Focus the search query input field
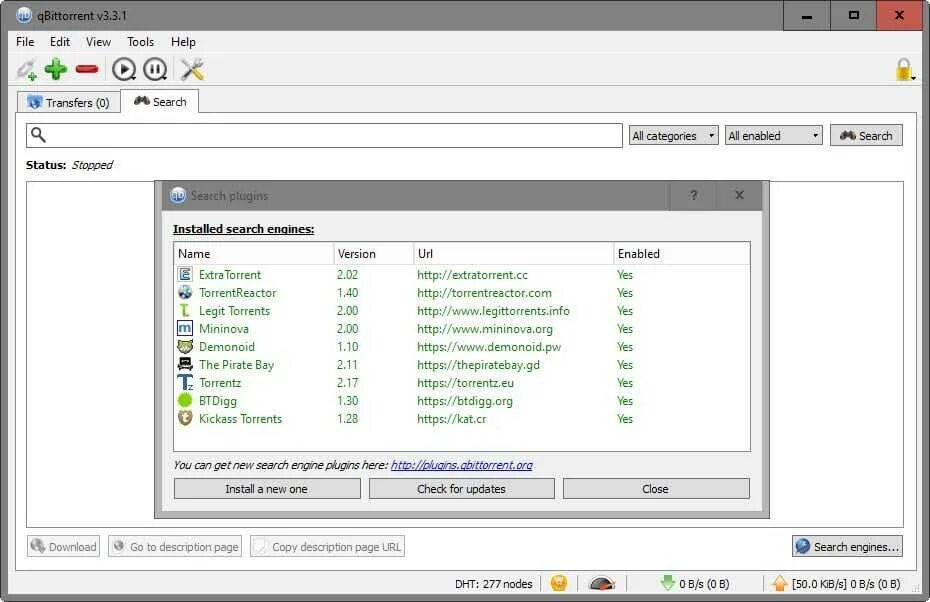 [324, 135]
